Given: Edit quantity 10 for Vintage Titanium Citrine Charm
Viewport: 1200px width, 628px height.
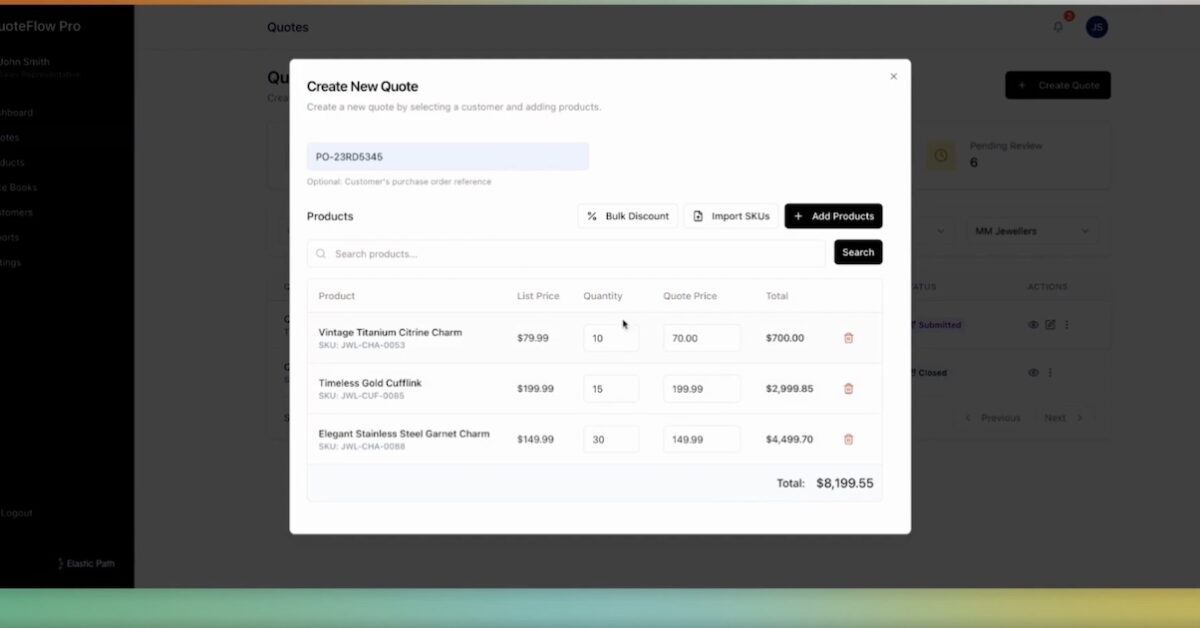Looking at the screenshot, I should pos(611,338).
